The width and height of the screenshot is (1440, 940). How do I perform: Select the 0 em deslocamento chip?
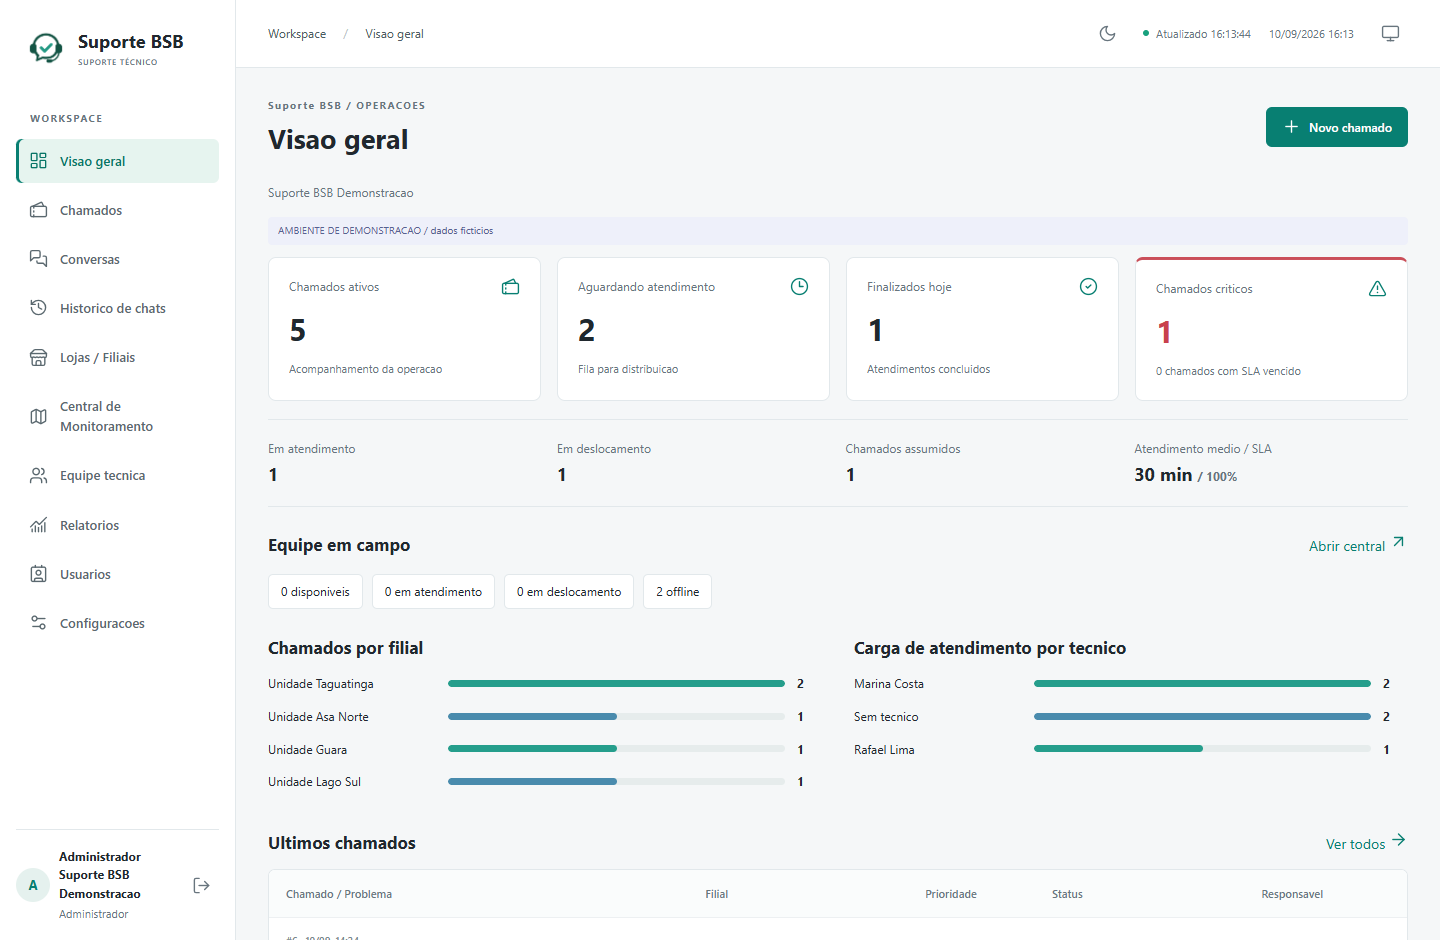[569, 591]
